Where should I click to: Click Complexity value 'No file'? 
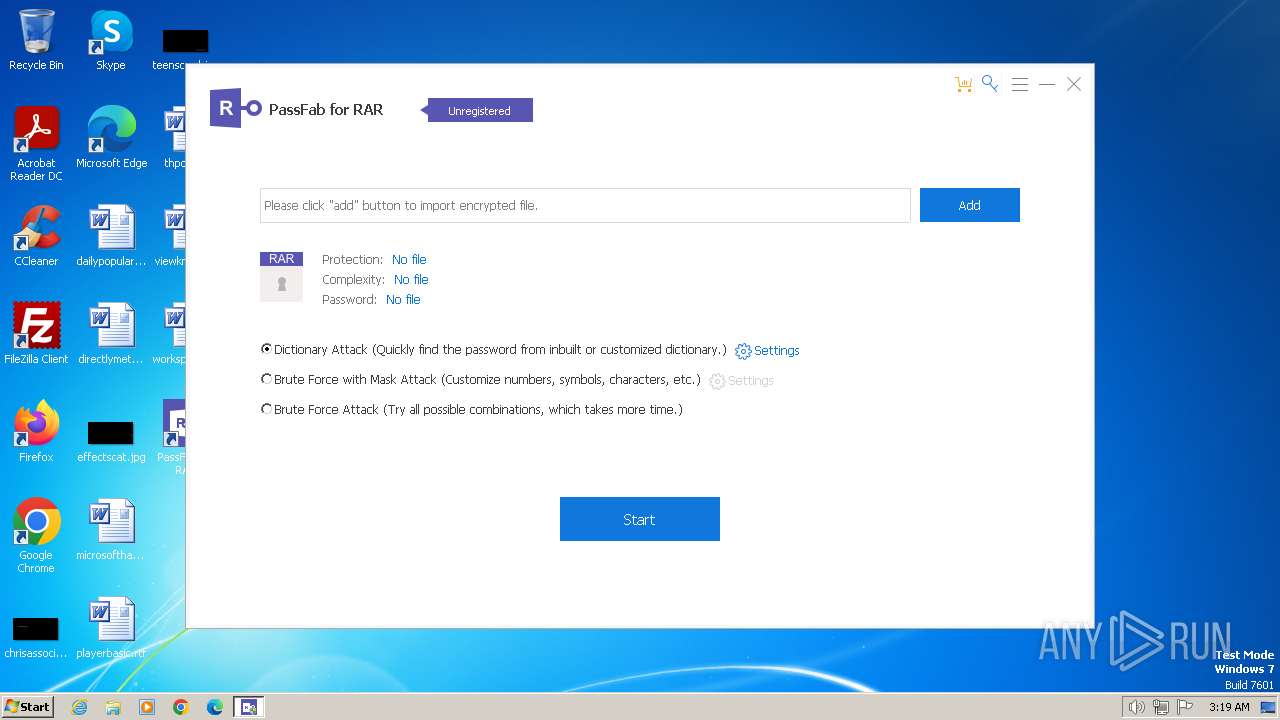(x=411, y=279)
